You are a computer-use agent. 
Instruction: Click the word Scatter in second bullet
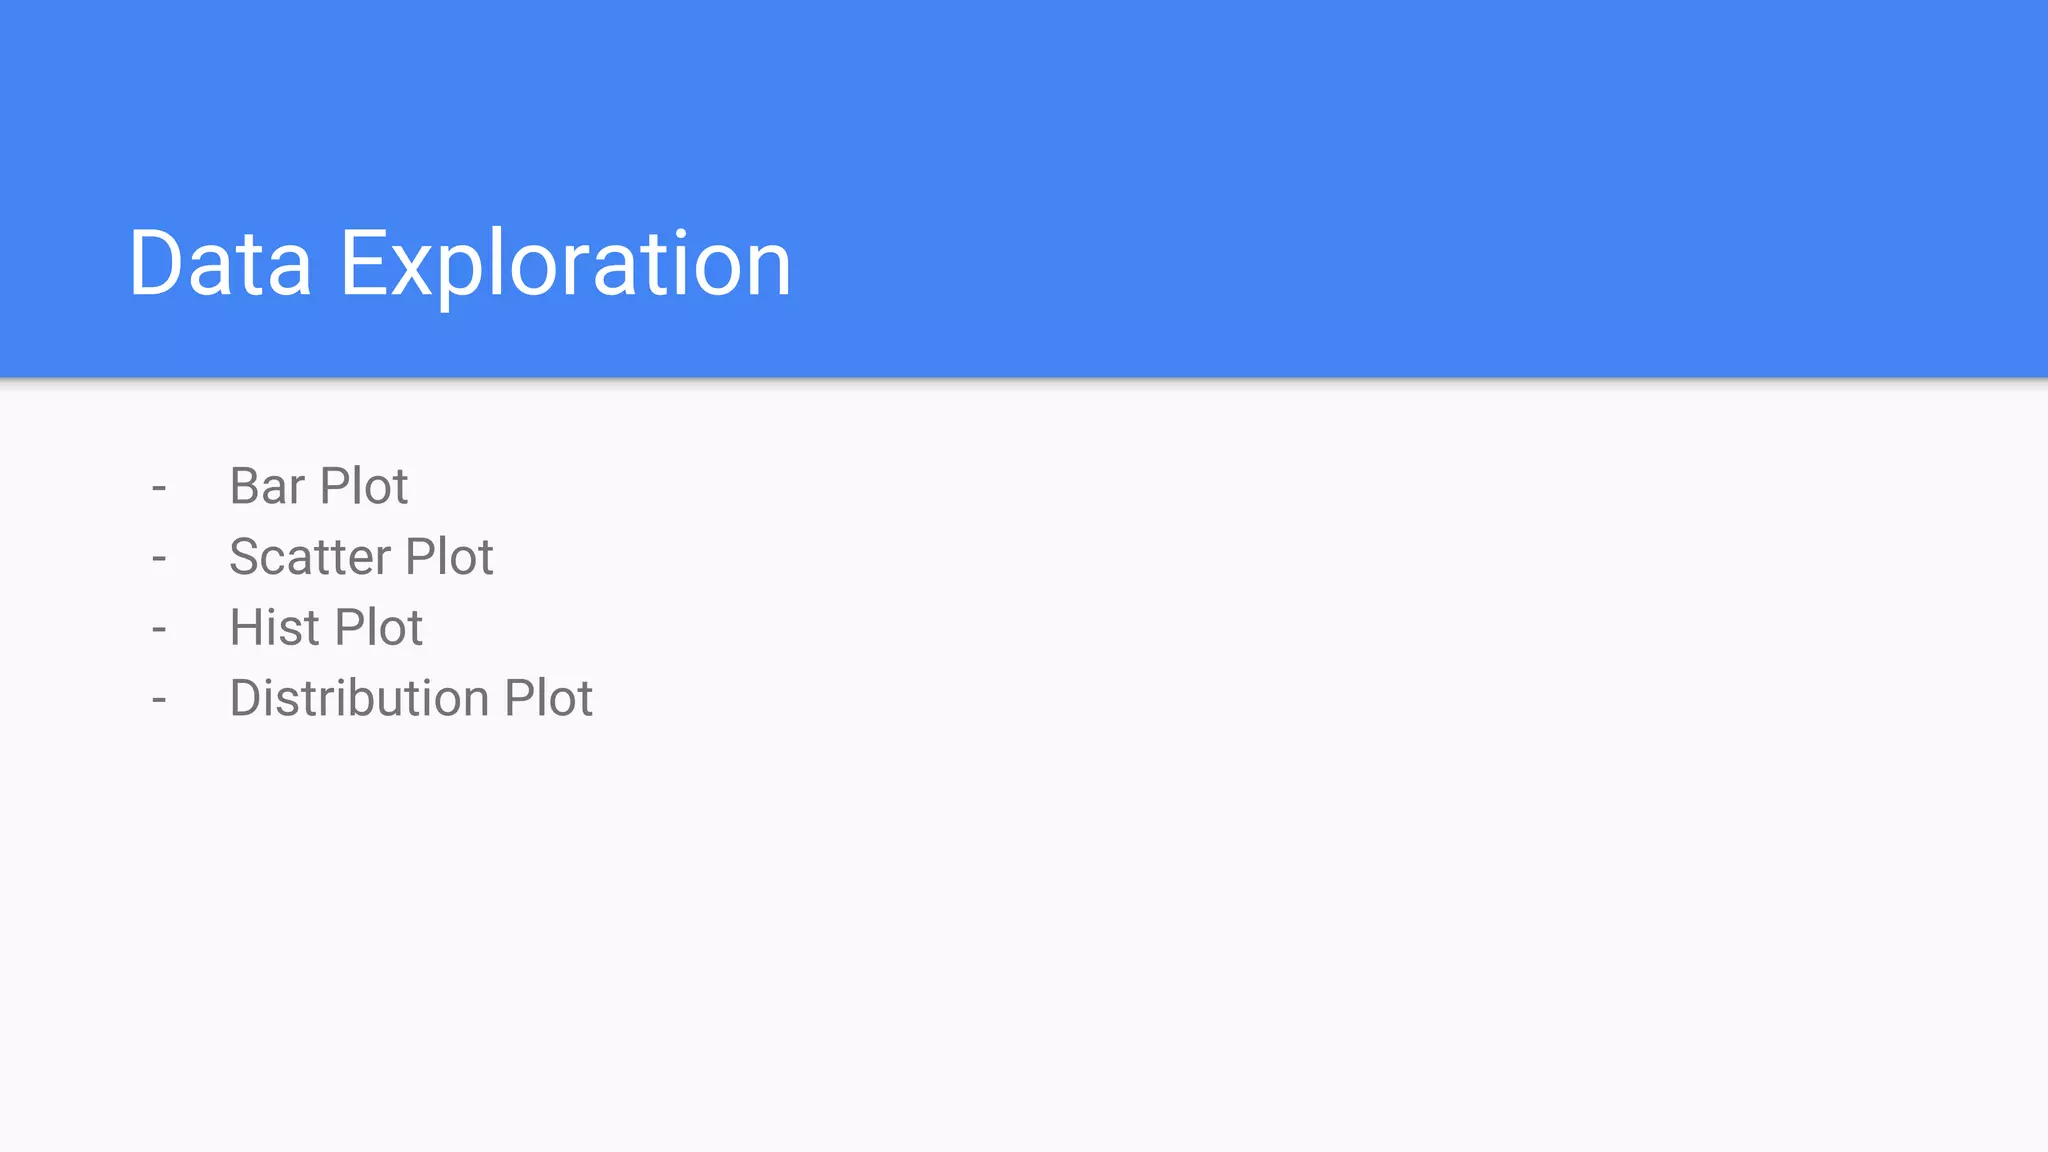310,557
